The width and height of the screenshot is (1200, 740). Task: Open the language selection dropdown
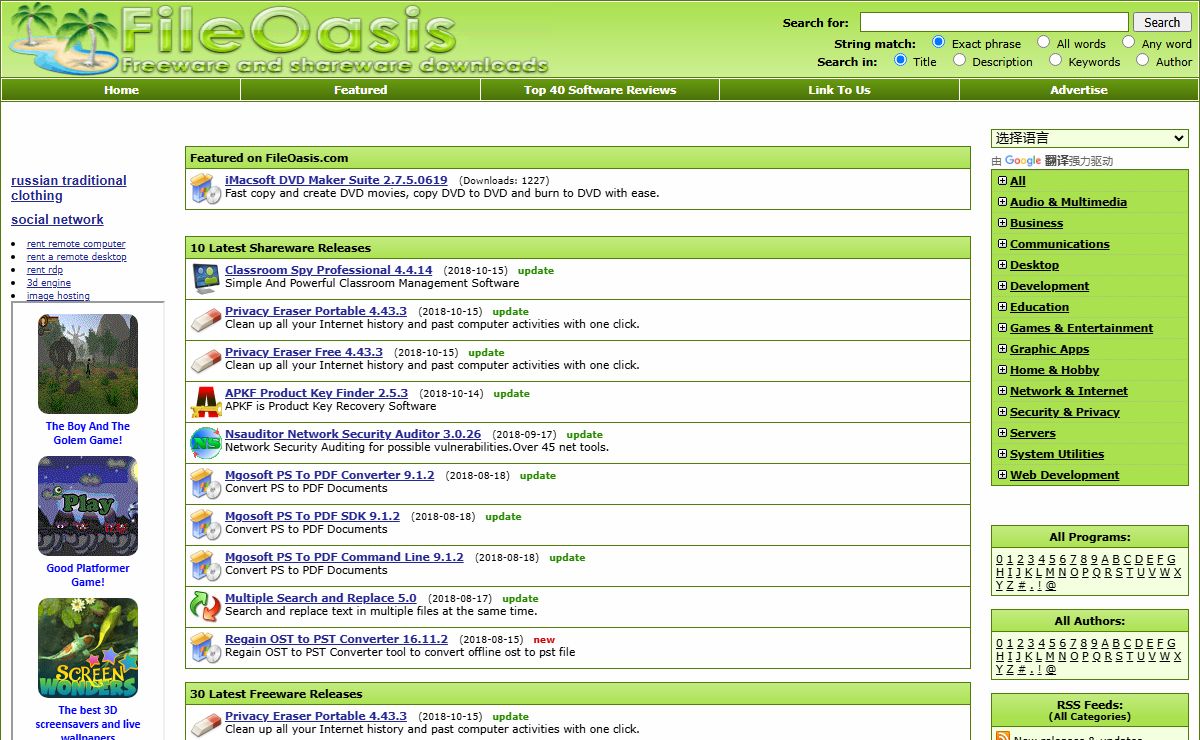tap(1090, 138)
